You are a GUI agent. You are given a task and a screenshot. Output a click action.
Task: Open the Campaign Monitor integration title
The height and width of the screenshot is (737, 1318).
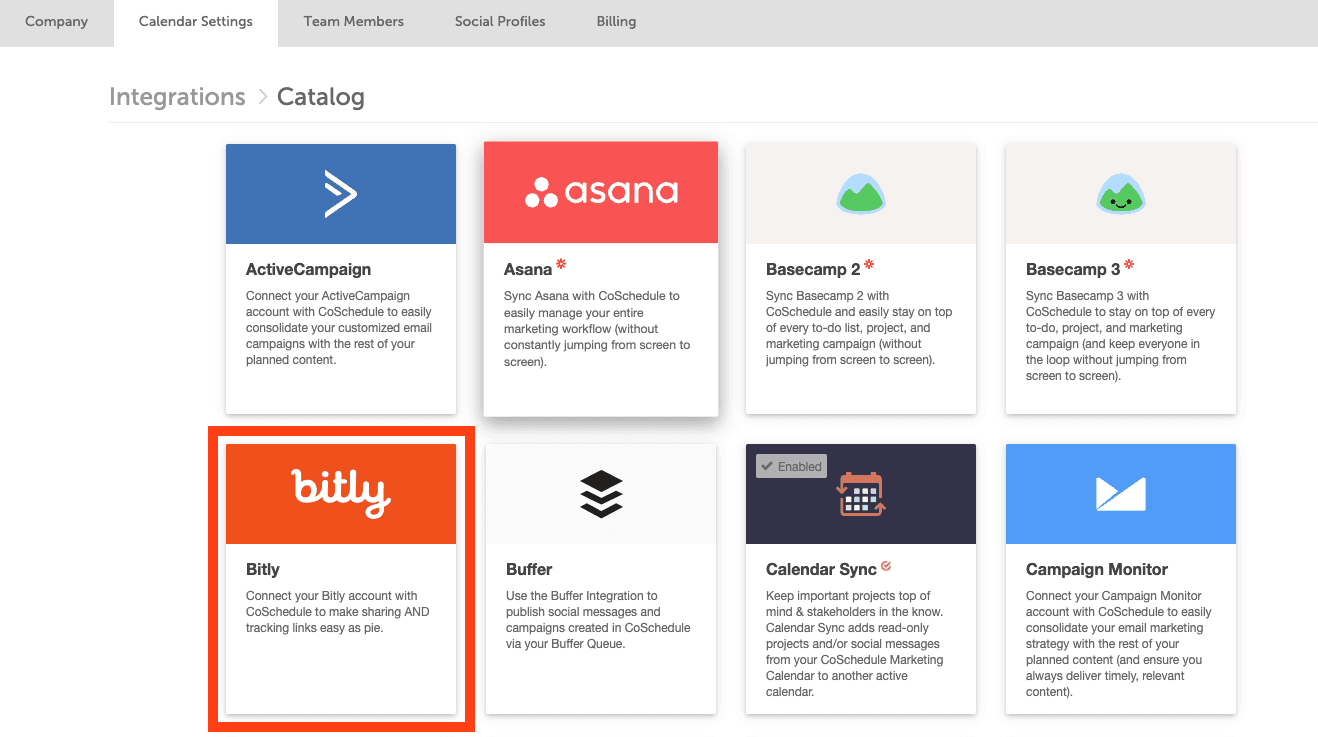[x=1097, y=570]
